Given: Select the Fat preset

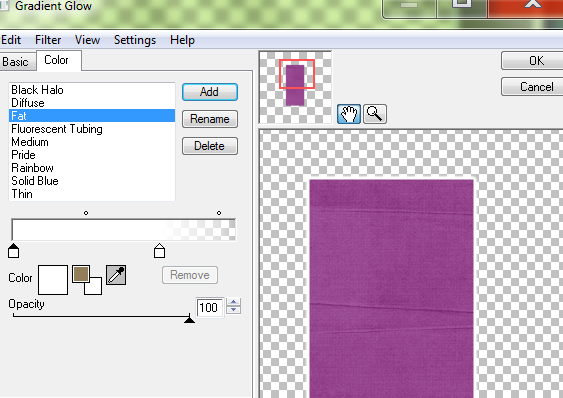Looking at the screenshot, I should 92,116.
